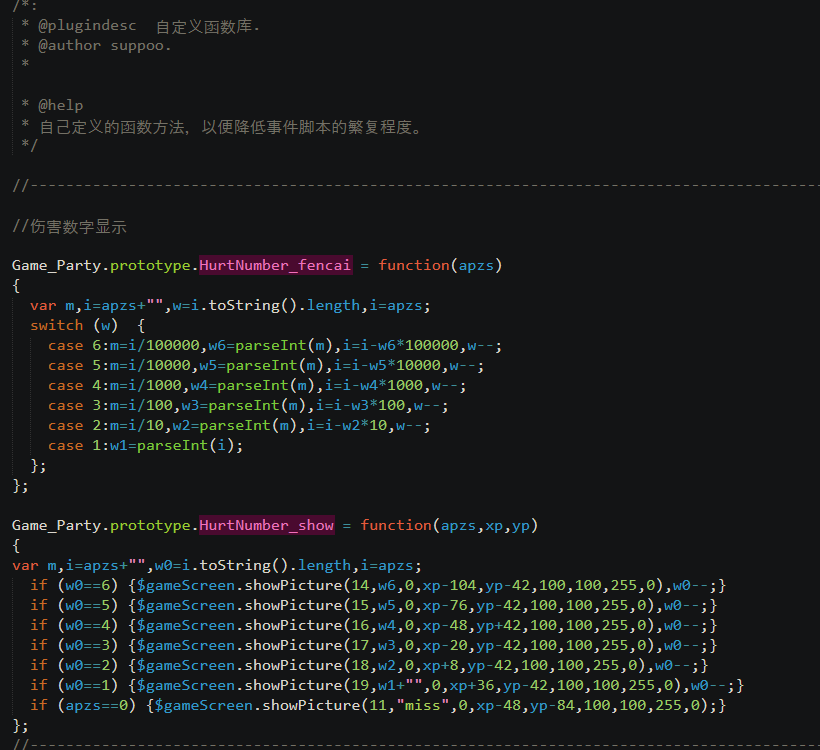Click the 'if (apzs==0)' miss line
Screen dimensions: 820x750
click(x=378, y=705)
